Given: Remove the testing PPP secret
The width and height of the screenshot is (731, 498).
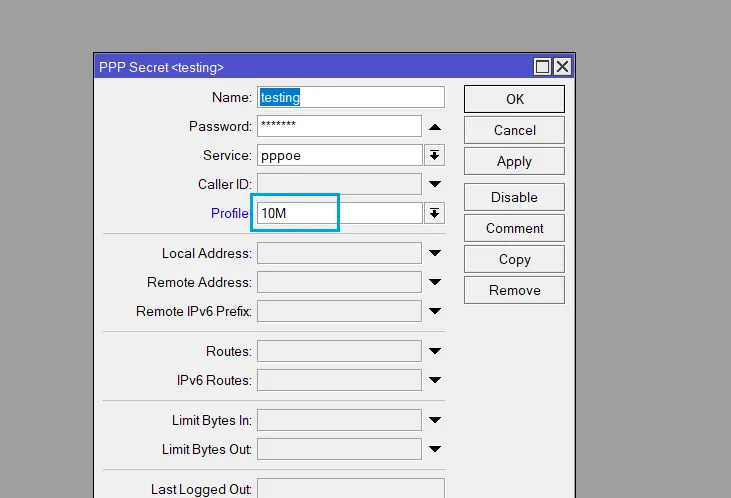Looking at the screenshot, I should [514, 290].
